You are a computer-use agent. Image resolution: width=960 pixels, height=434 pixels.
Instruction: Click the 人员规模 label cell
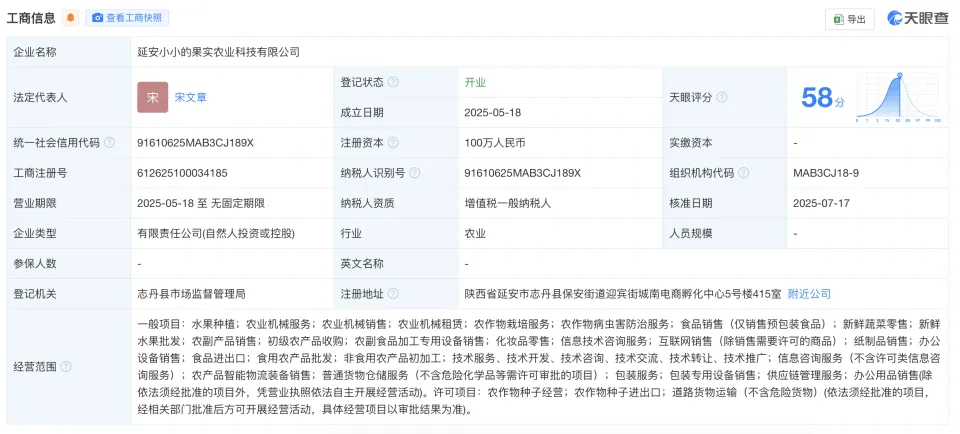click(724, 233)
